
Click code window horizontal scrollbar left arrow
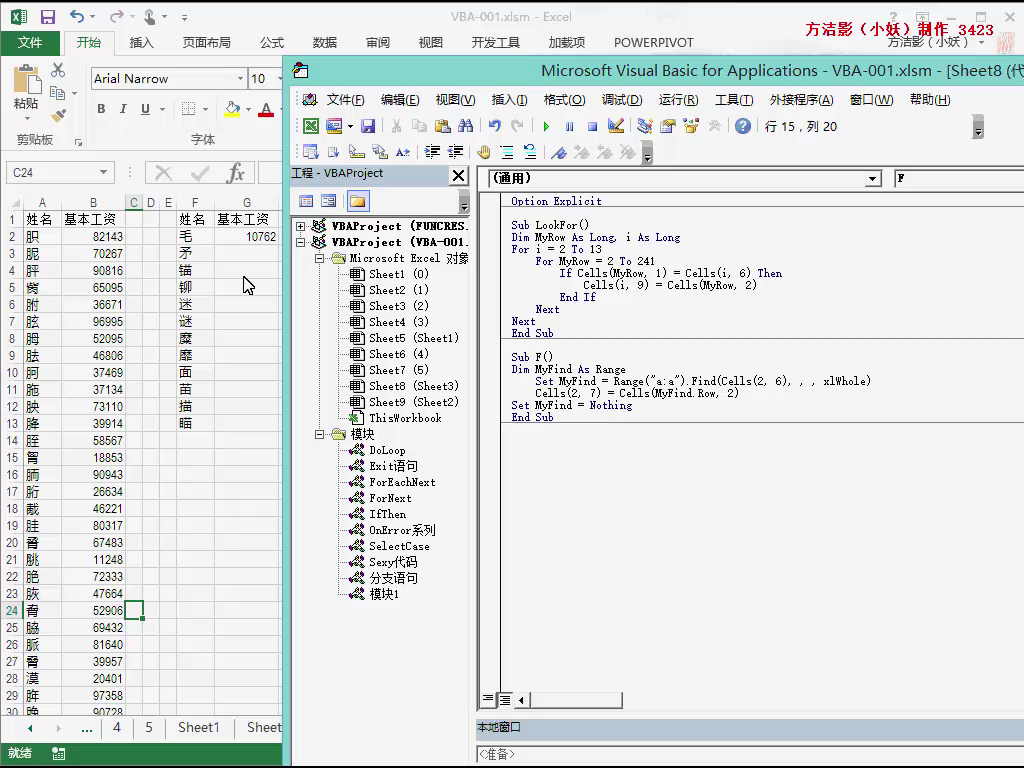521,700
